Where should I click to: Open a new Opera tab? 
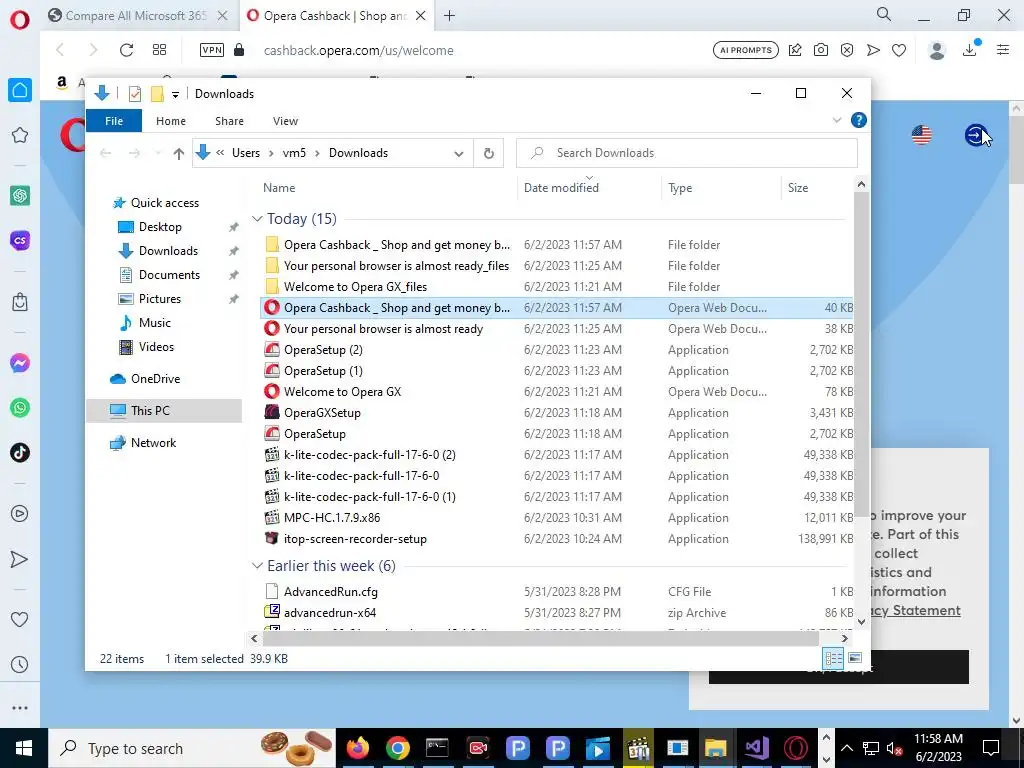click(449, 16)
